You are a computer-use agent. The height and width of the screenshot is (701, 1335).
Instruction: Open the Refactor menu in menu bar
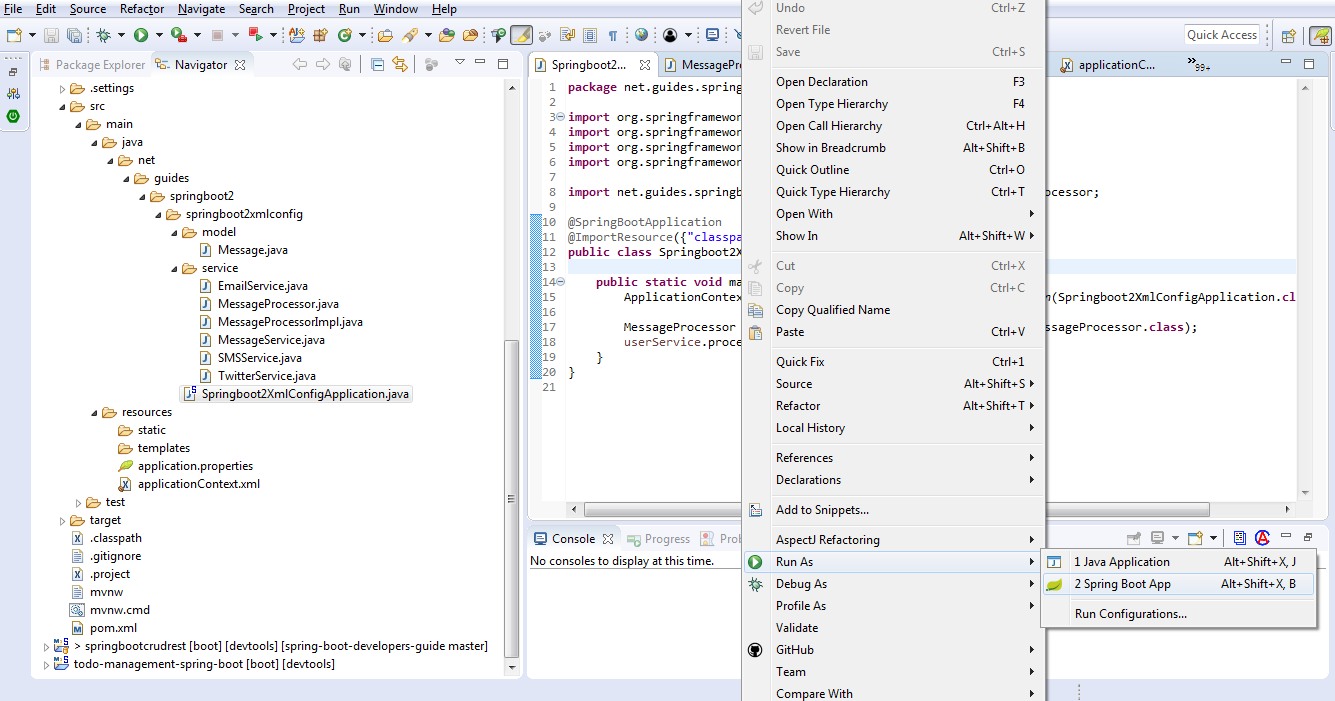[x=142, y=9]
